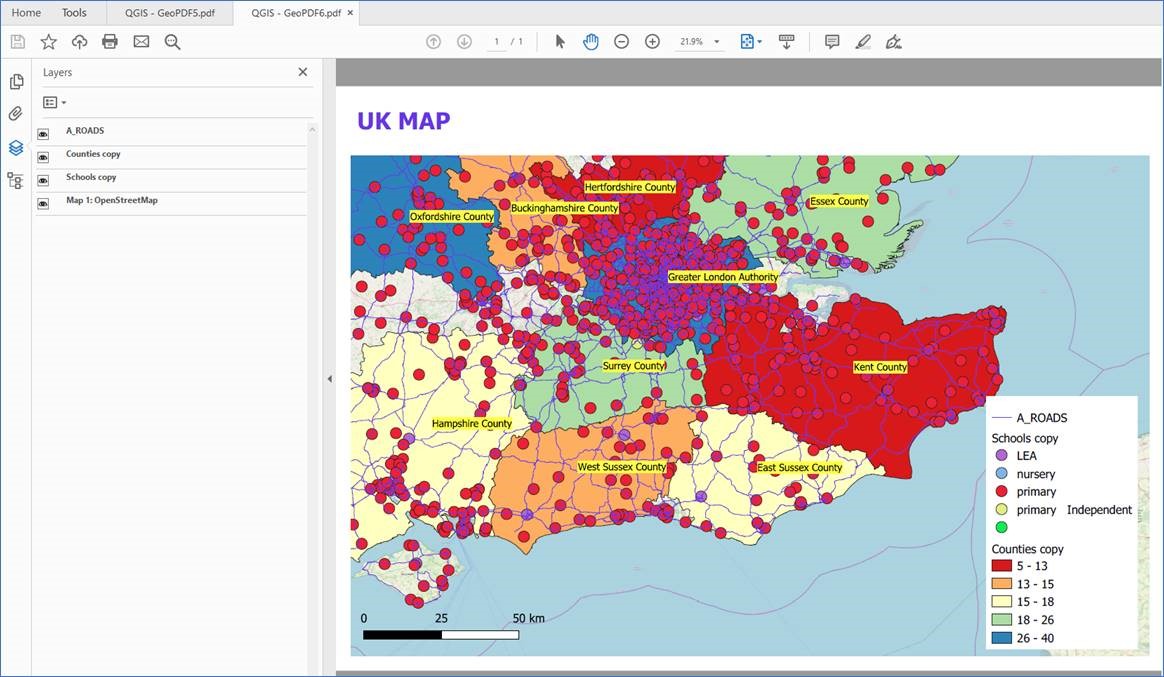Open the zoom percentage dropdown
Image resolution: width=1164 pixels, height=677 pixels.
click(x=712, y=41)
